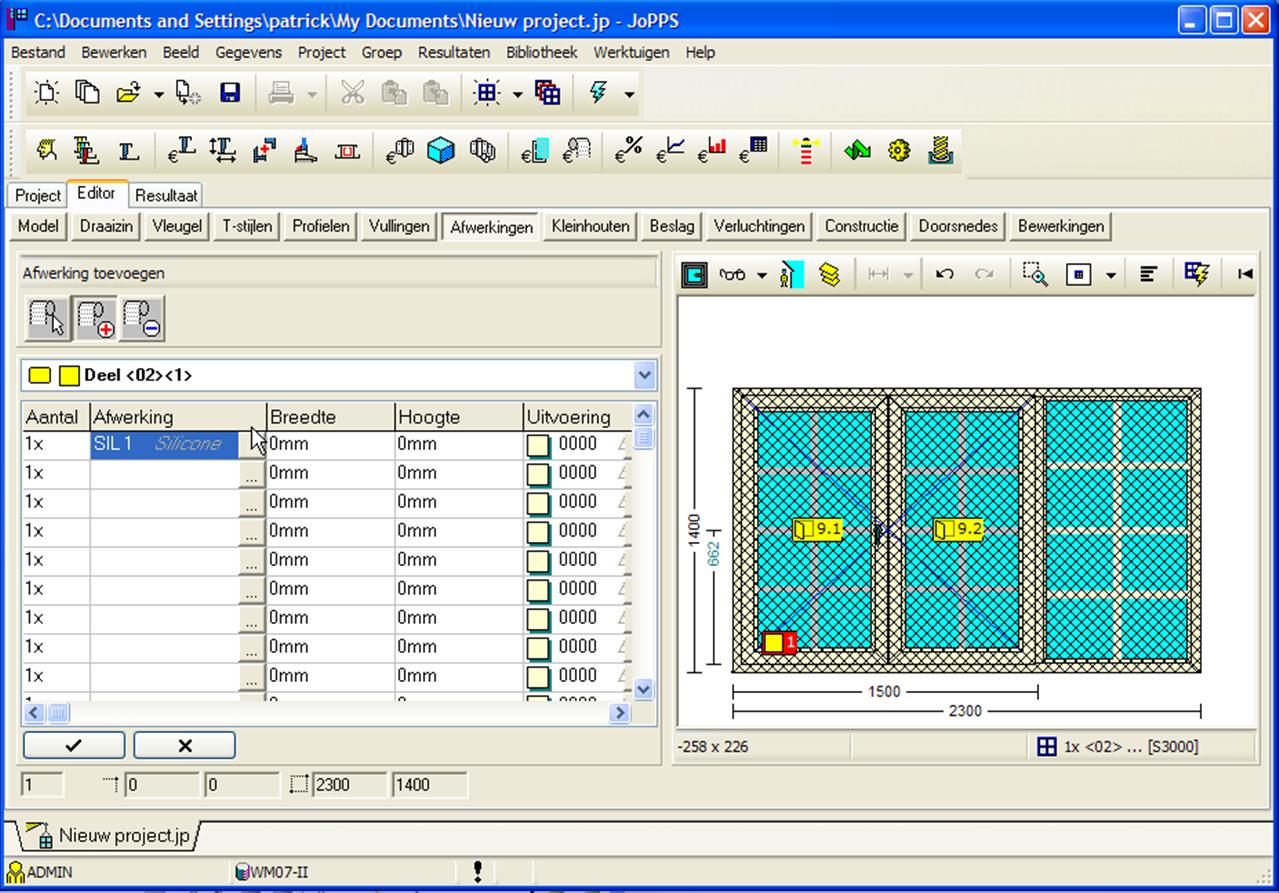Viewport: 1279px width, 893px height.
Task: Click the glasses view icon
Action: tap(733, 274)
